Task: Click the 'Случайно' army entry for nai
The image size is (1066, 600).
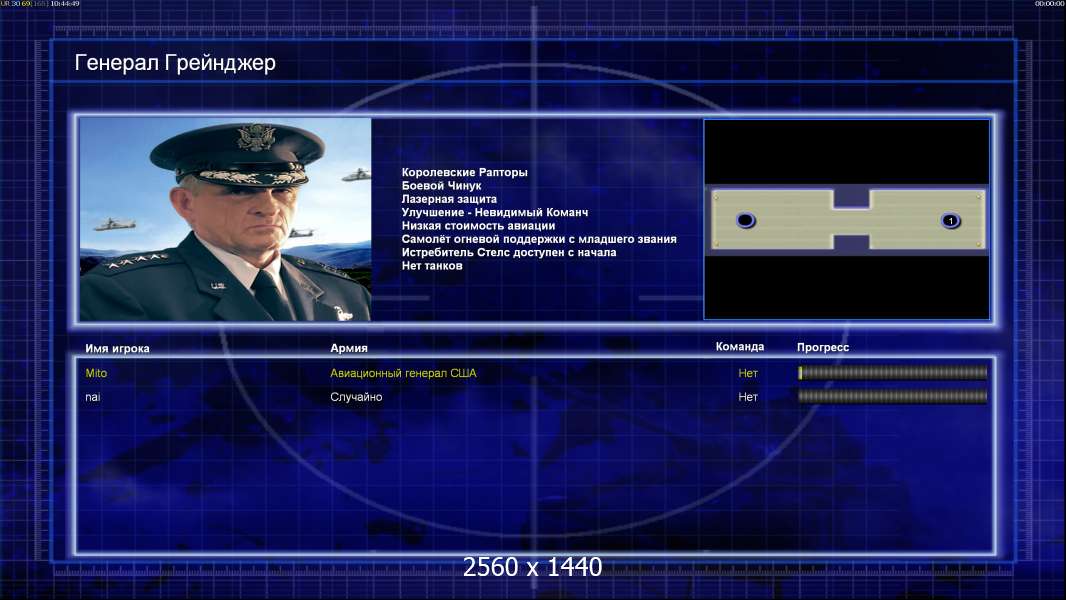Action: pos(356,397)
